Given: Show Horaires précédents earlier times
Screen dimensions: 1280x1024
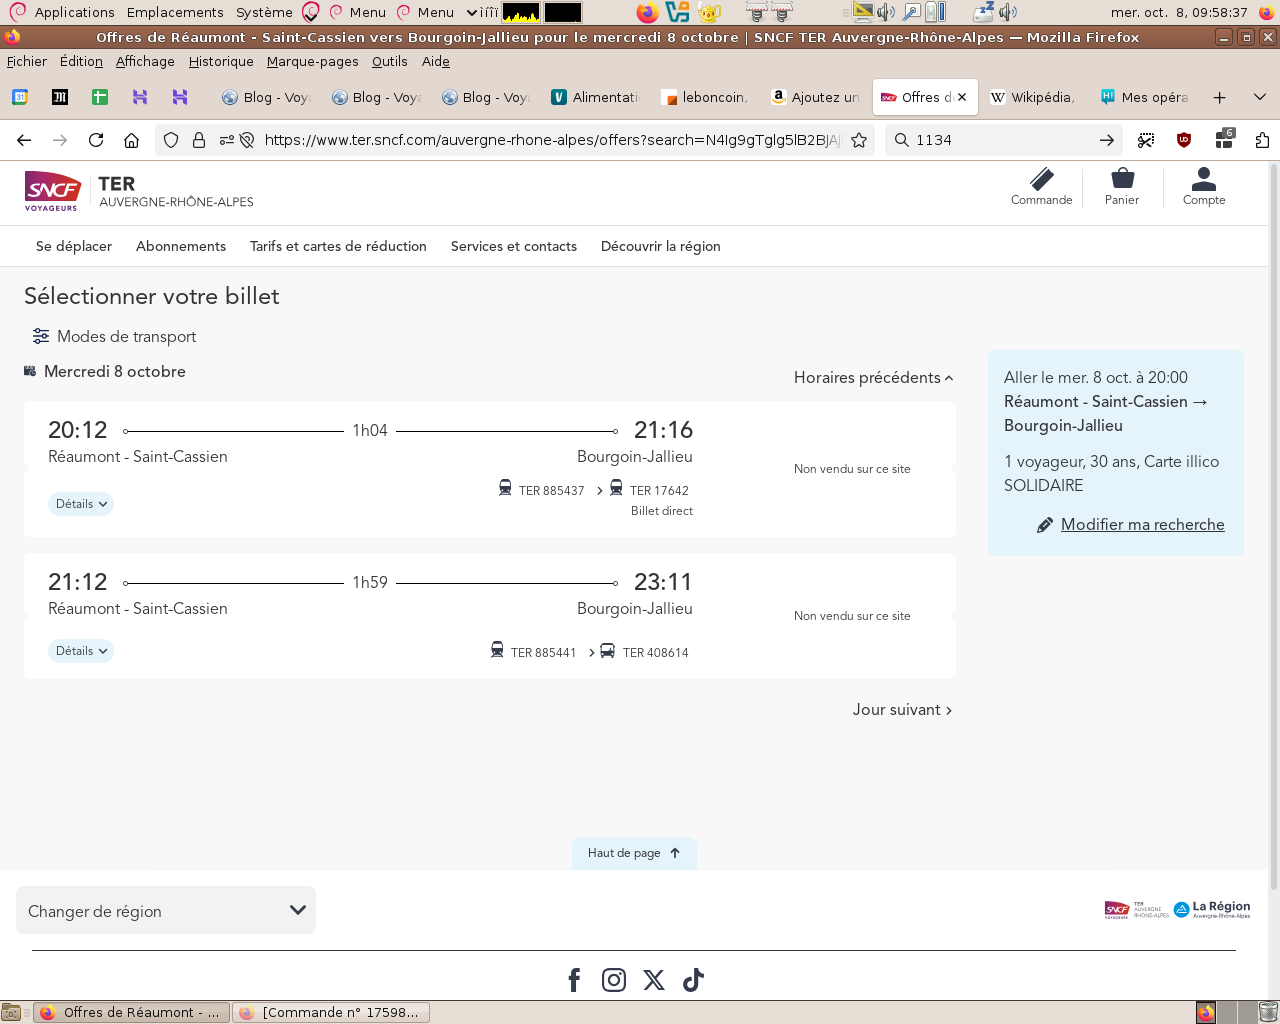Looking at the screenshot, I should (x=873, y=377).
